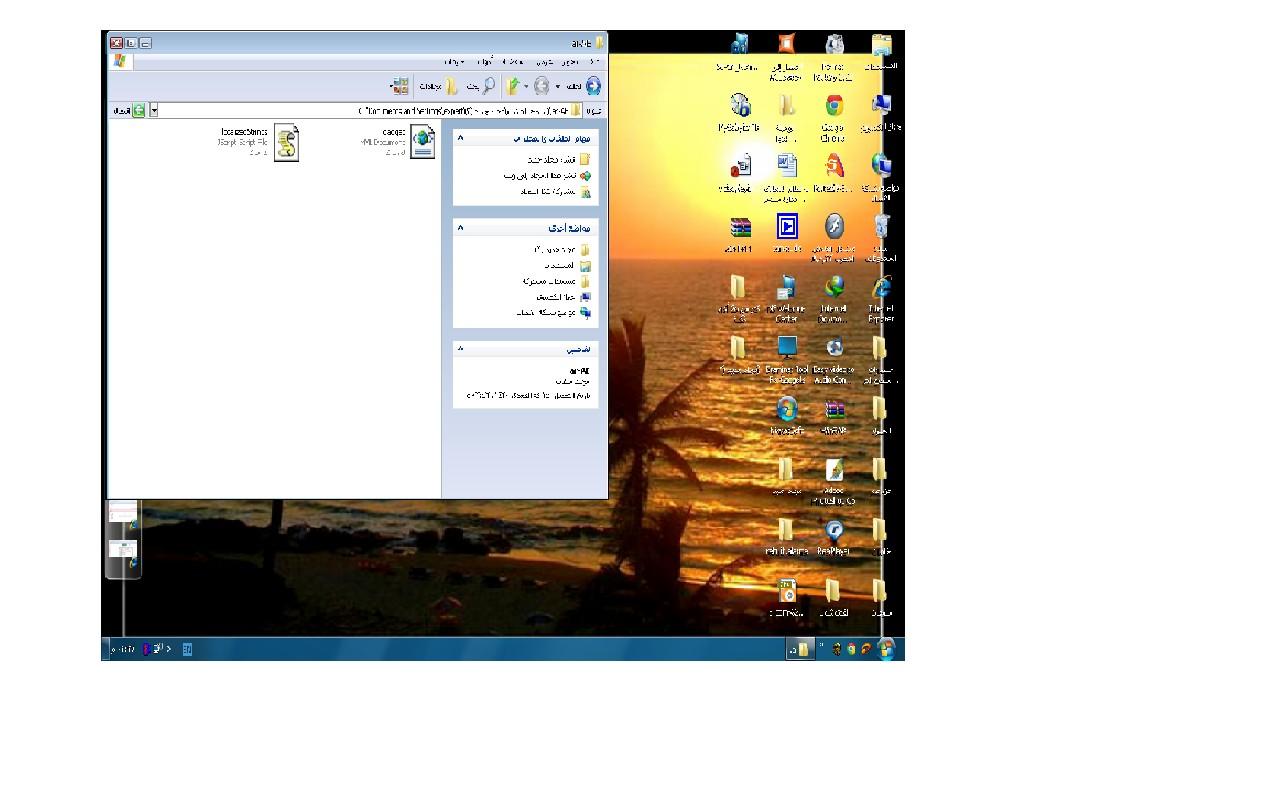Collapse the File and Folder Tasks panel

pyautogui.click(x=461, y=138)
